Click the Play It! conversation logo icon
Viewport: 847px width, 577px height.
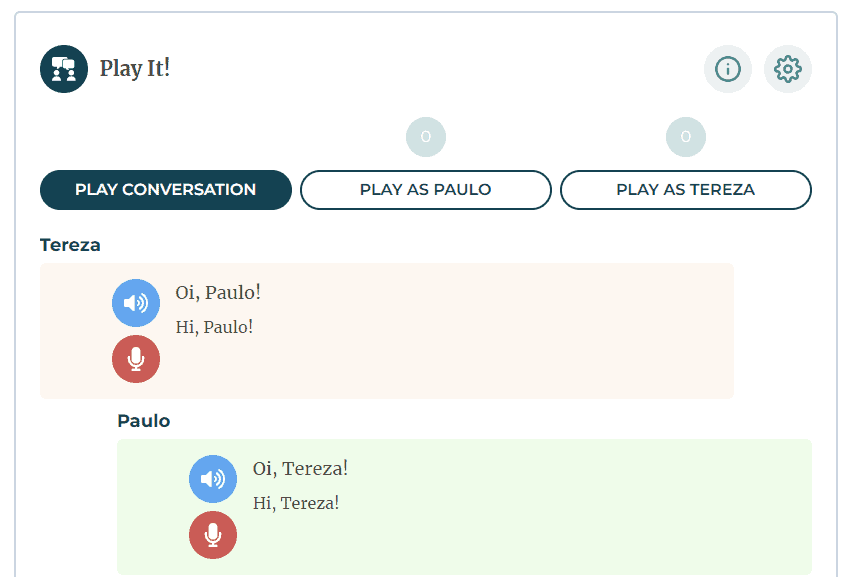(64, 69)
